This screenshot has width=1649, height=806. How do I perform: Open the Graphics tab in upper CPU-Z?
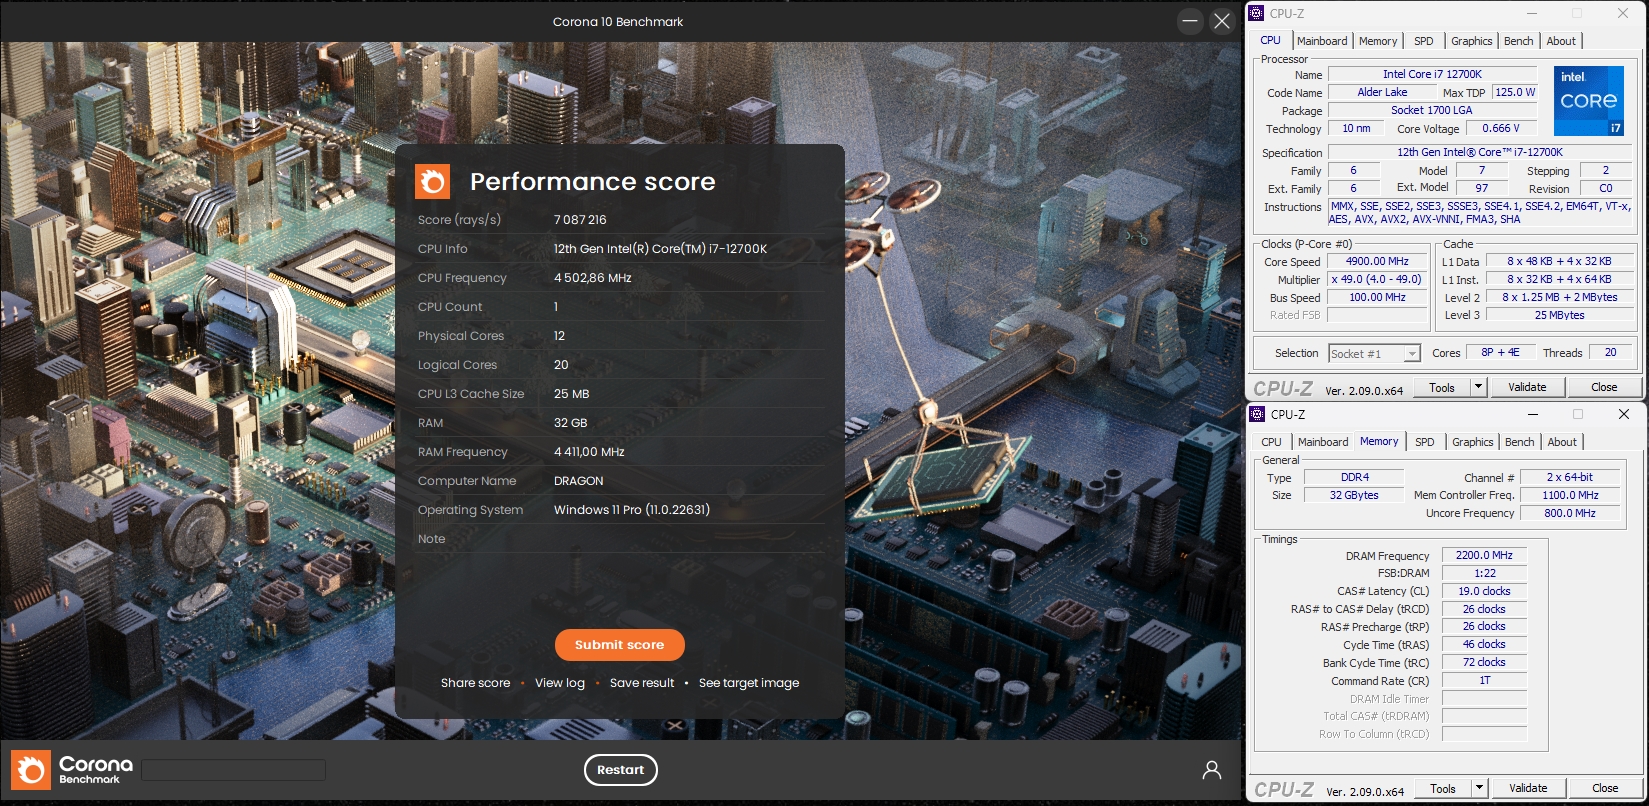[x=1472, y=41]
